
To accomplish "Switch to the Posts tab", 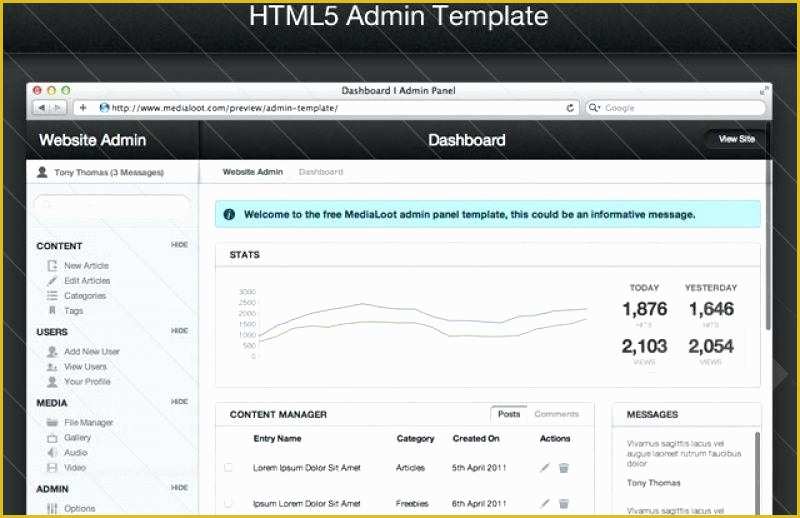I will coord(509,414).
